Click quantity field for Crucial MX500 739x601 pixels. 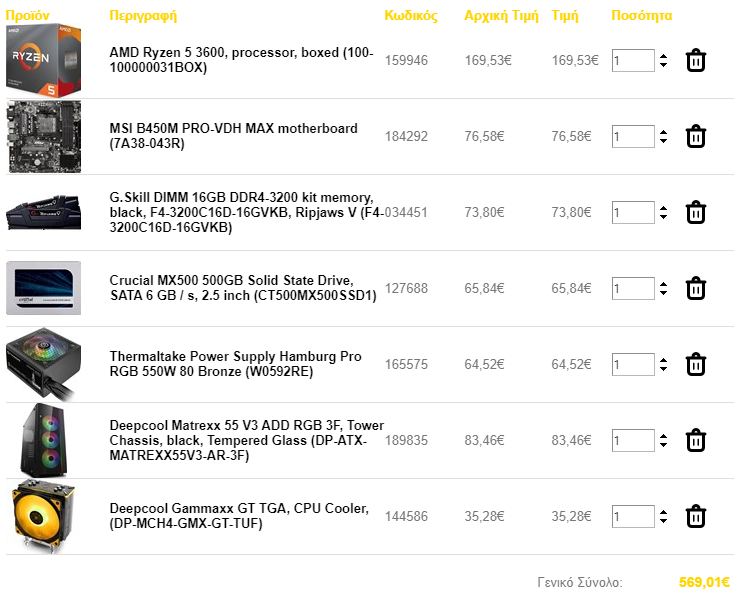tap(633, 288)
